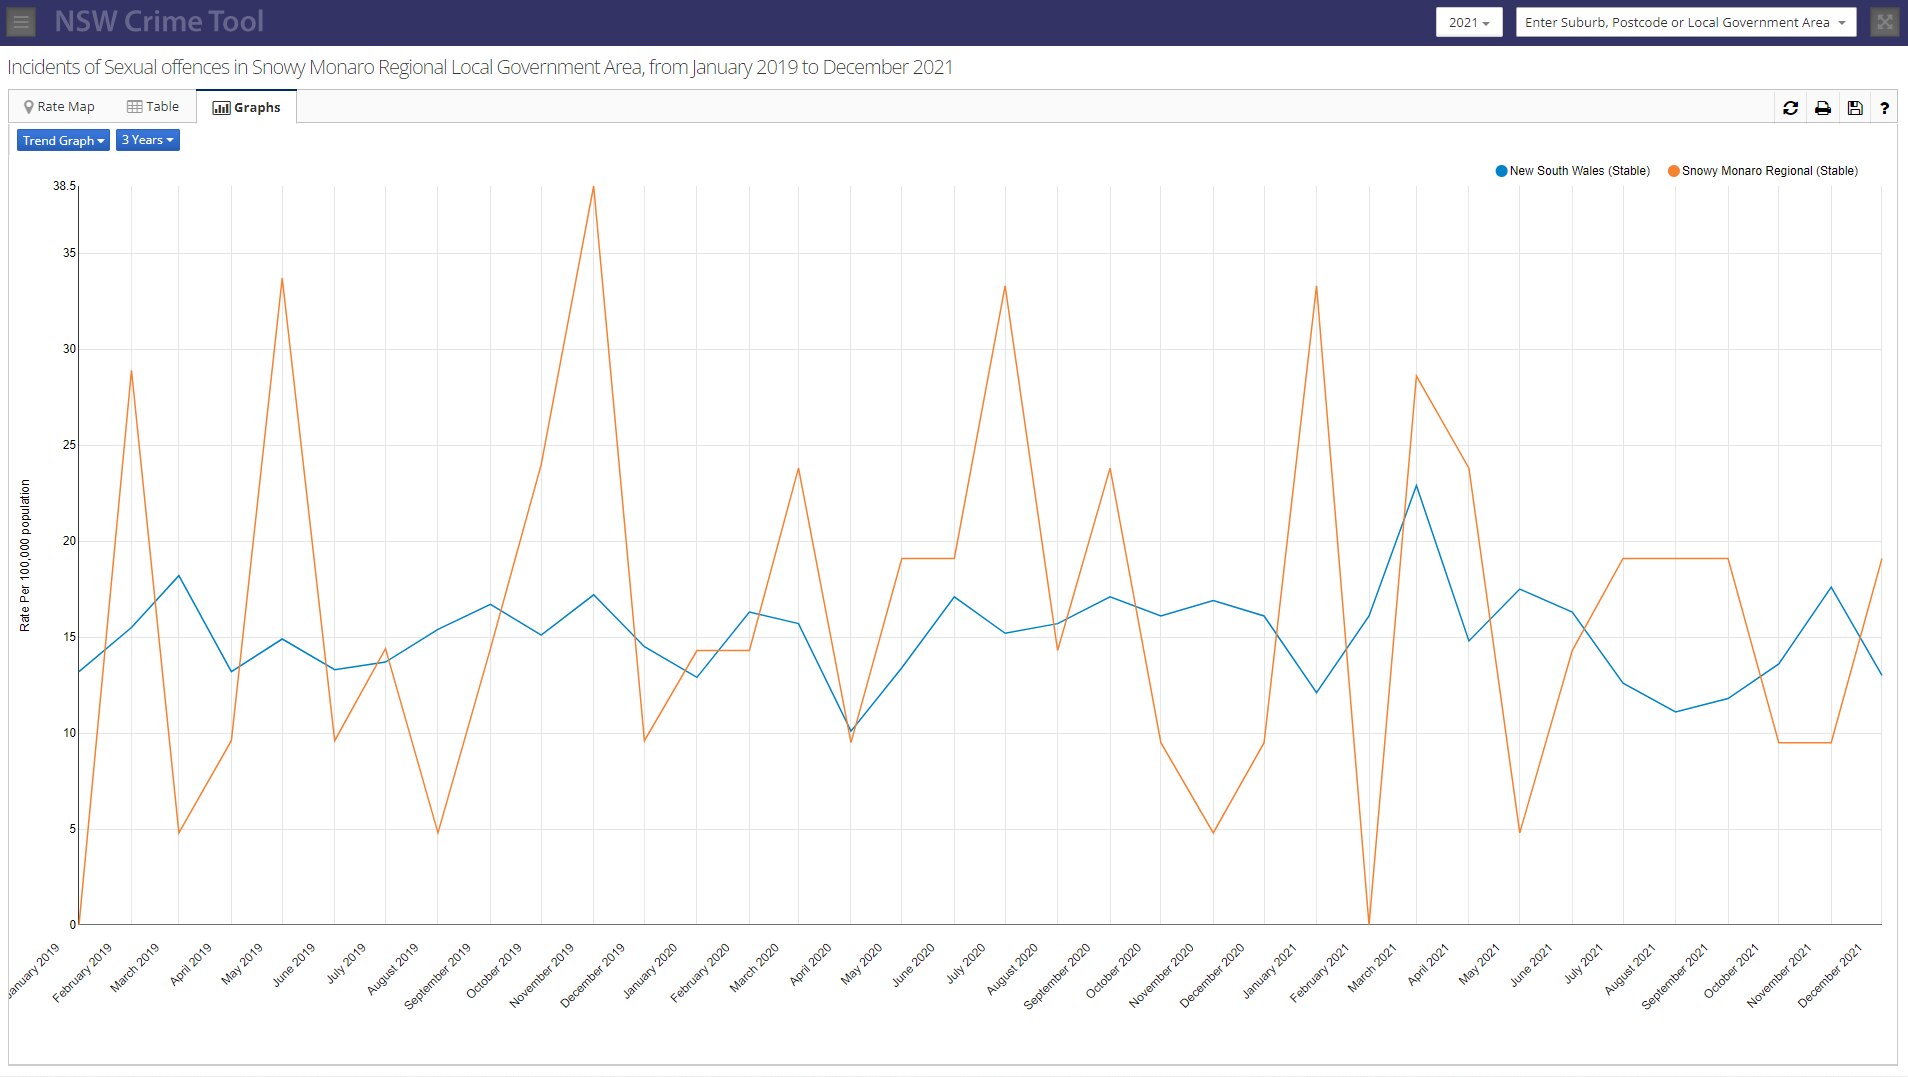
Task: Click the save graph icon
Action: pyautogui.click(x=1854, y=107)
